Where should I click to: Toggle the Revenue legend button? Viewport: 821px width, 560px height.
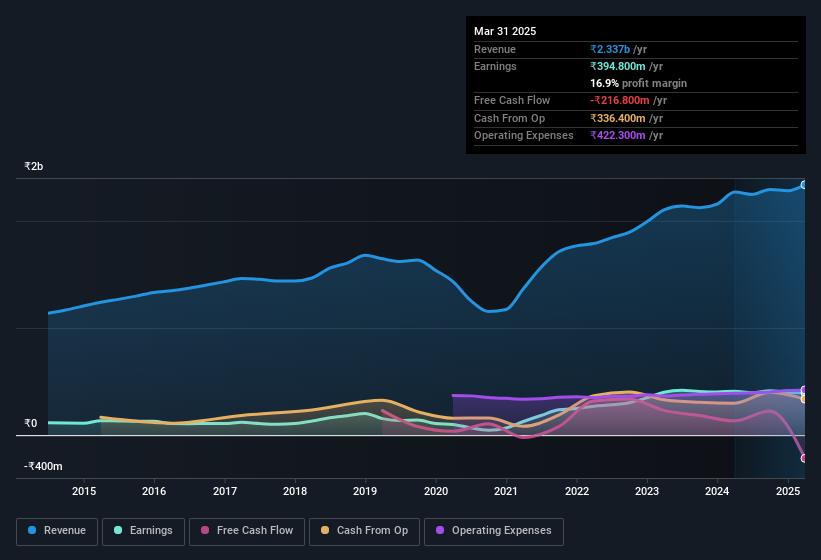coord(57,532)
